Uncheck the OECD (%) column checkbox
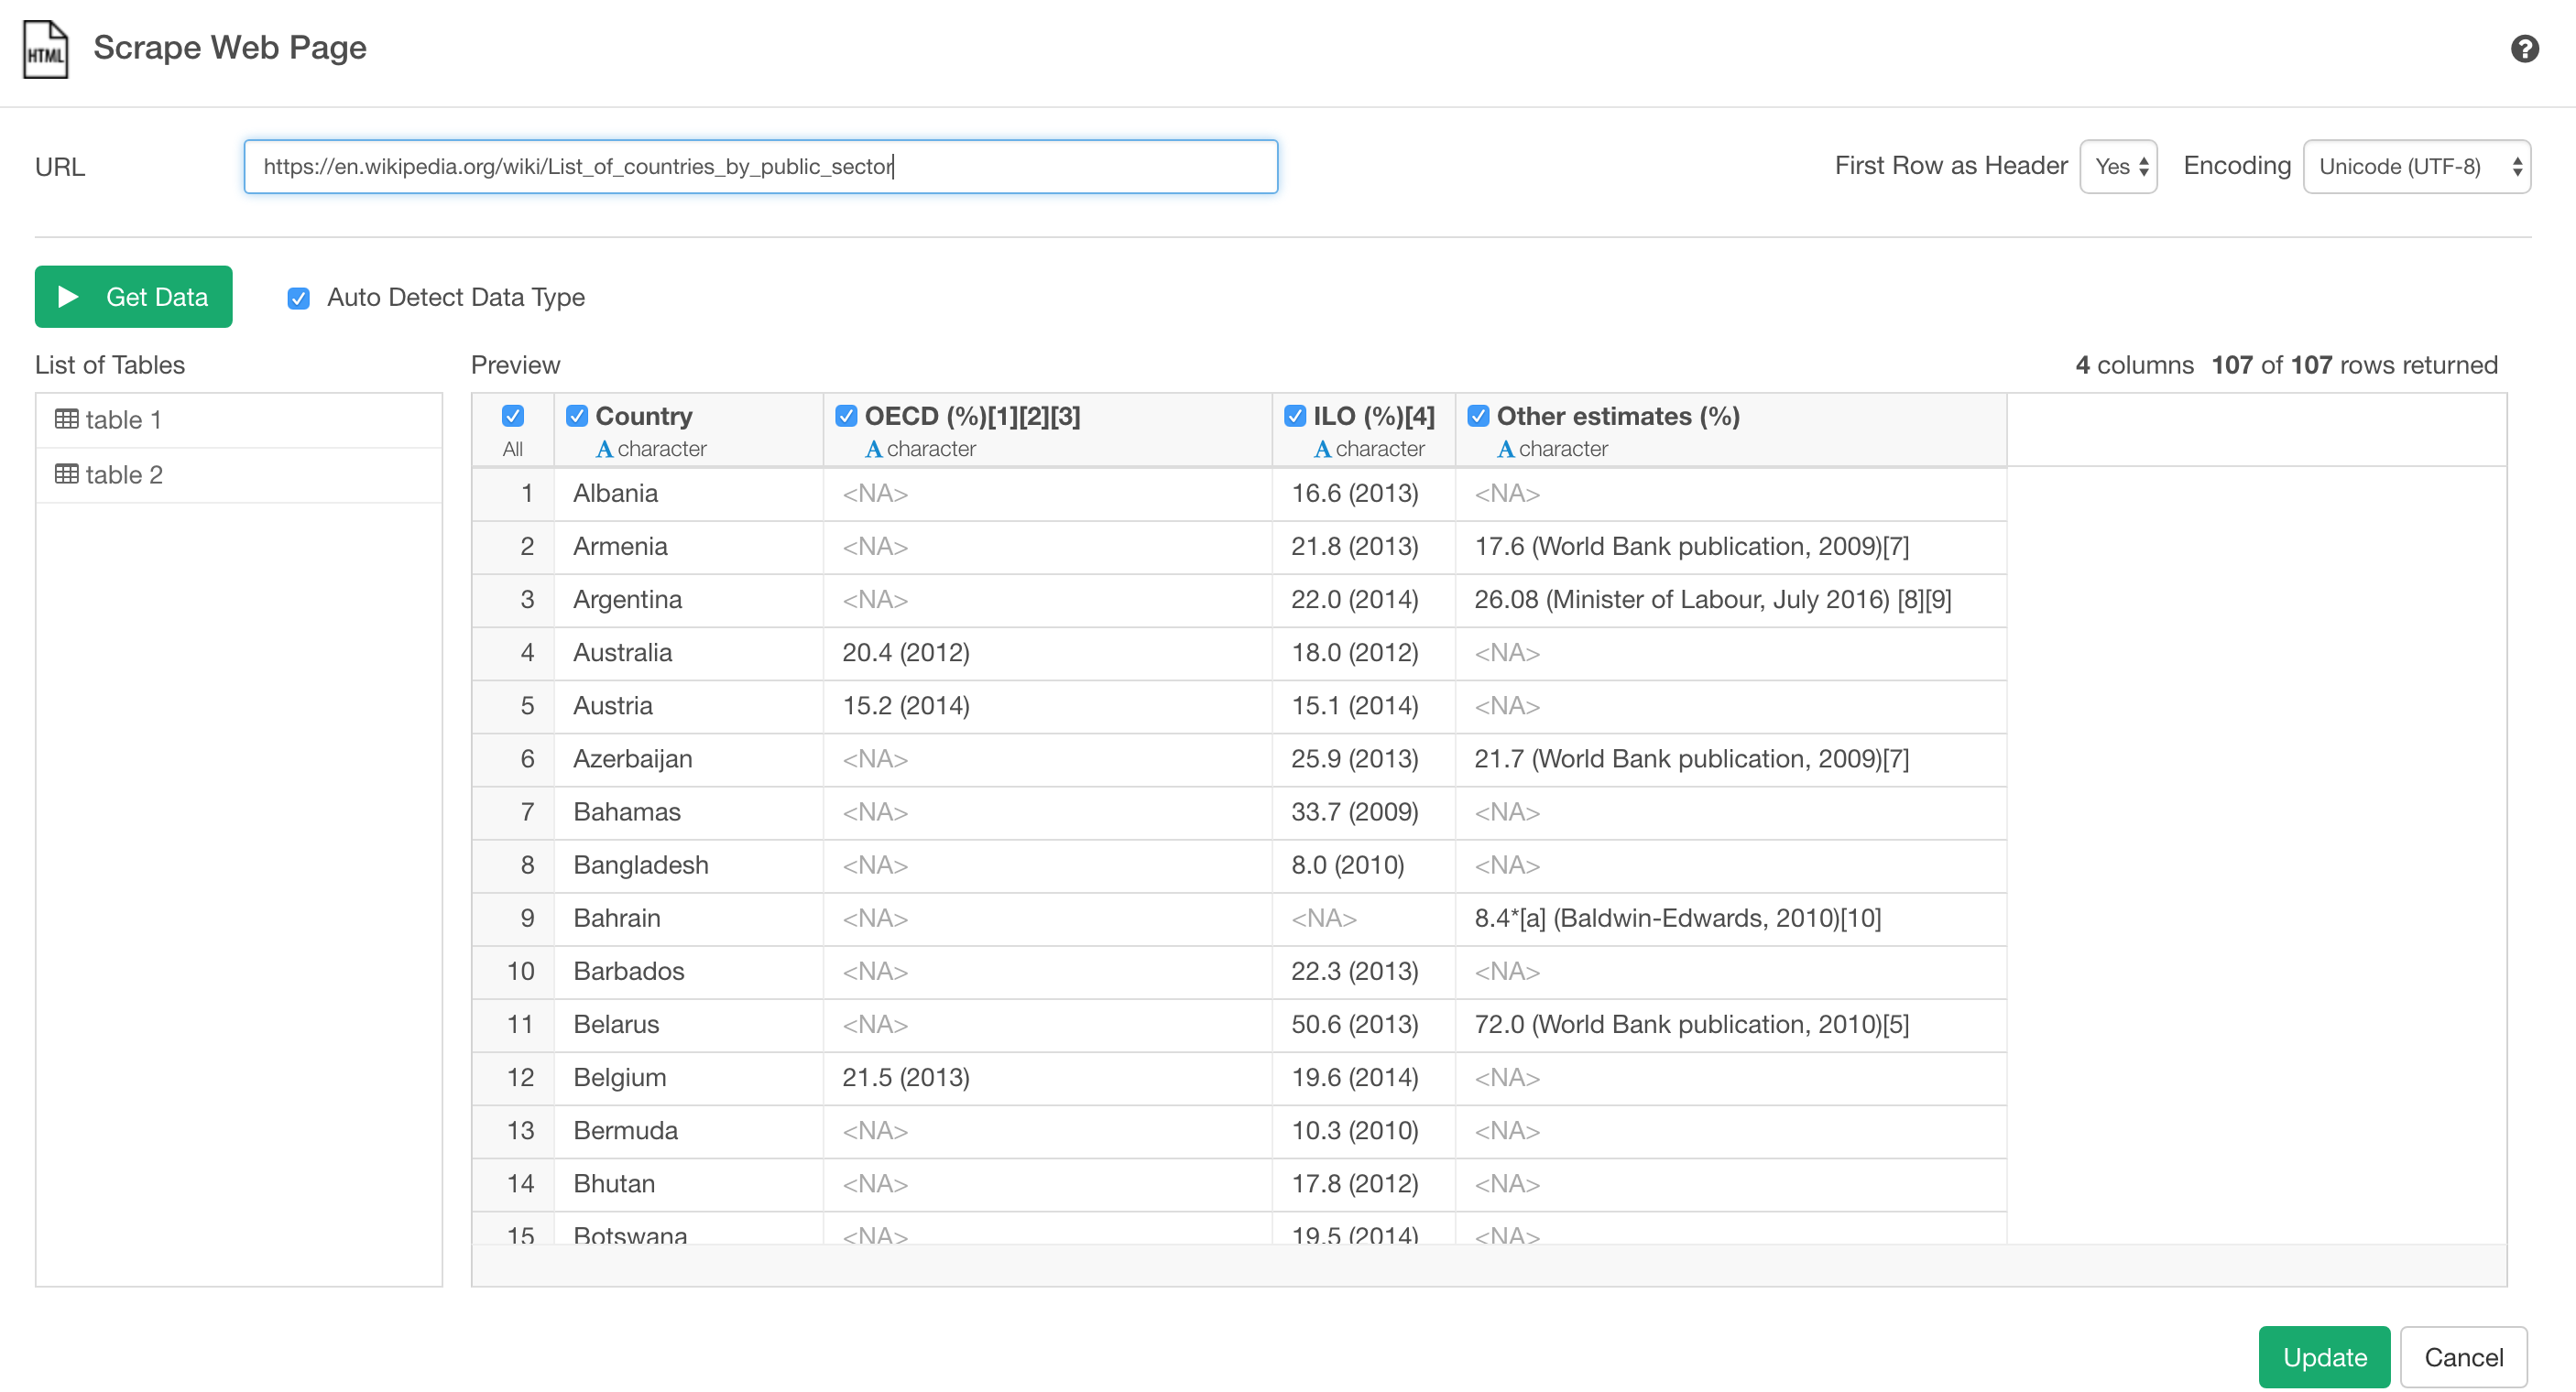The width and height of the screenshot is (2576, 1392). [x=846, y=416]
